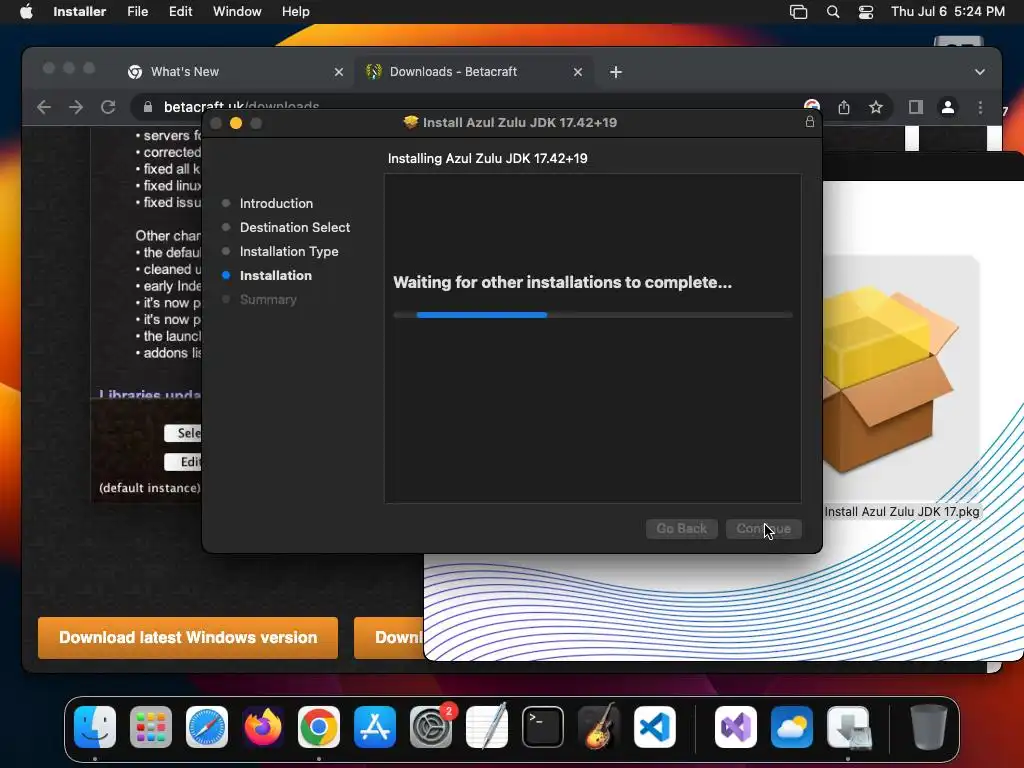Open the Help menu
This screenshot has width=1024, height=768.
pos(295,12)
